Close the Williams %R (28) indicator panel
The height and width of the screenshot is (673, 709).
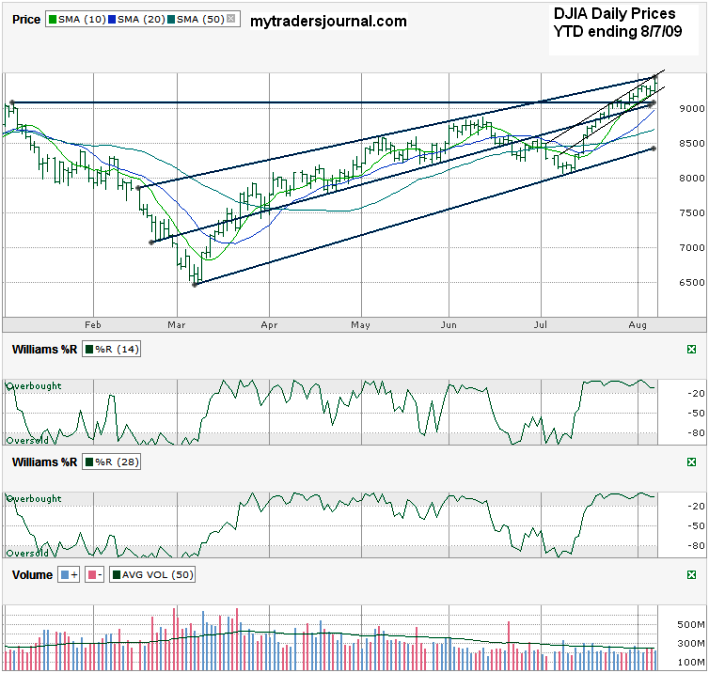click(691, 462)
